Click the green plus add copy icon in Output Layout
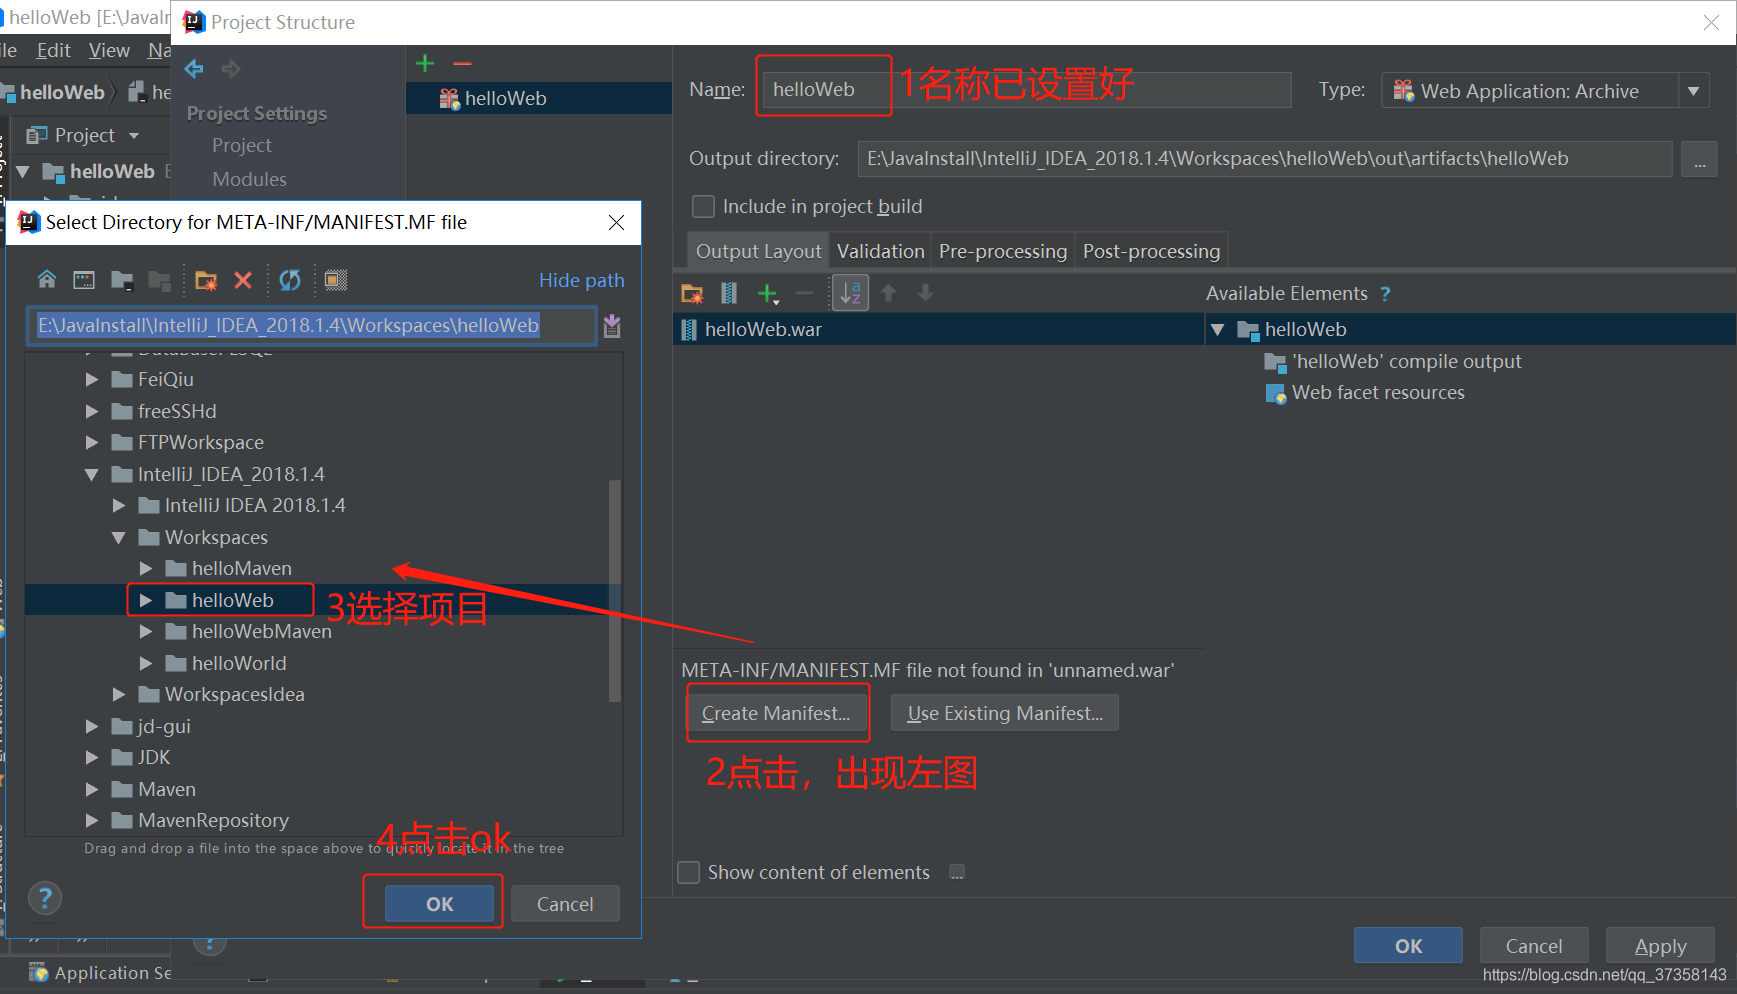1737x994 pixels. coord(767,293)
